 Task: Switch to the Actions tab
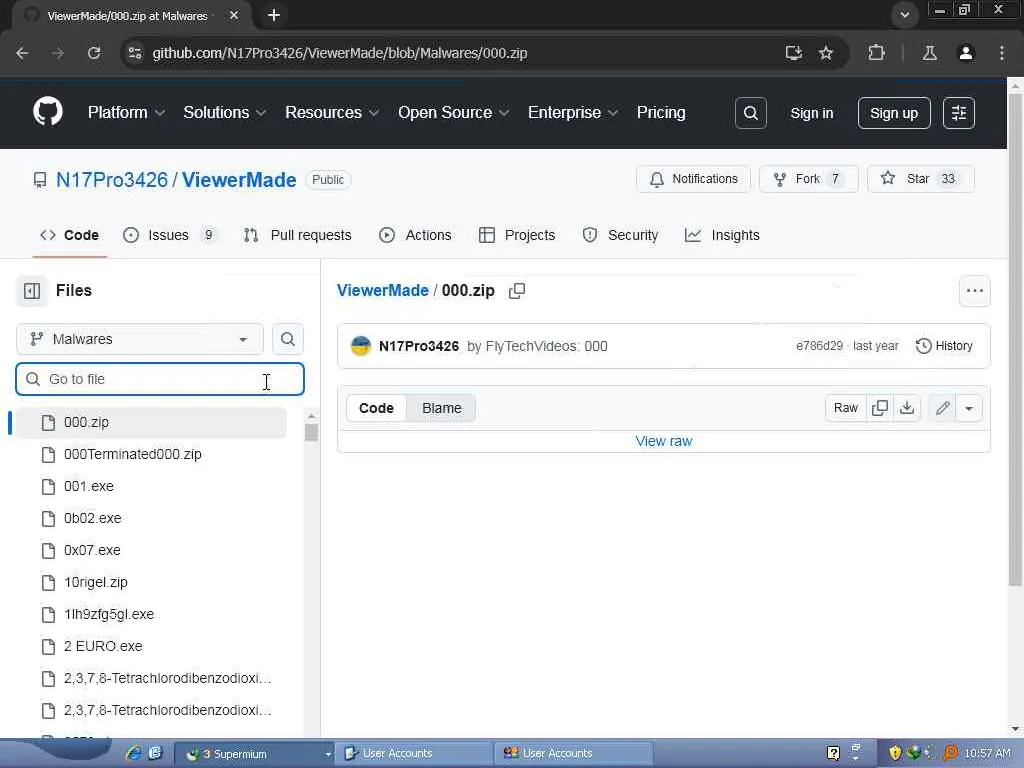tap(415, 235)
